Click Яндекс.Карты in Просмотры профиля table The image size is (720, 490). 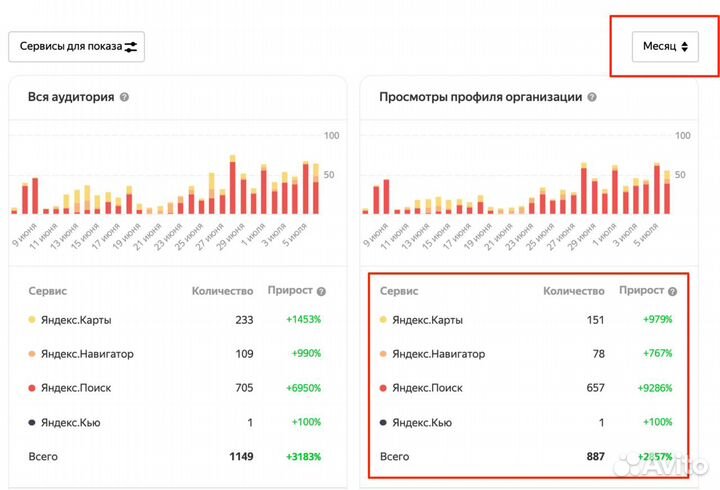(x=427, y=320)
